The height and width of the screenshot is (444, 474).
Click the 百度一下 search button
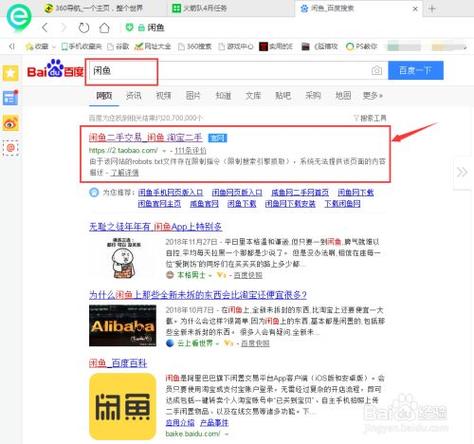[x=416, y=70]
